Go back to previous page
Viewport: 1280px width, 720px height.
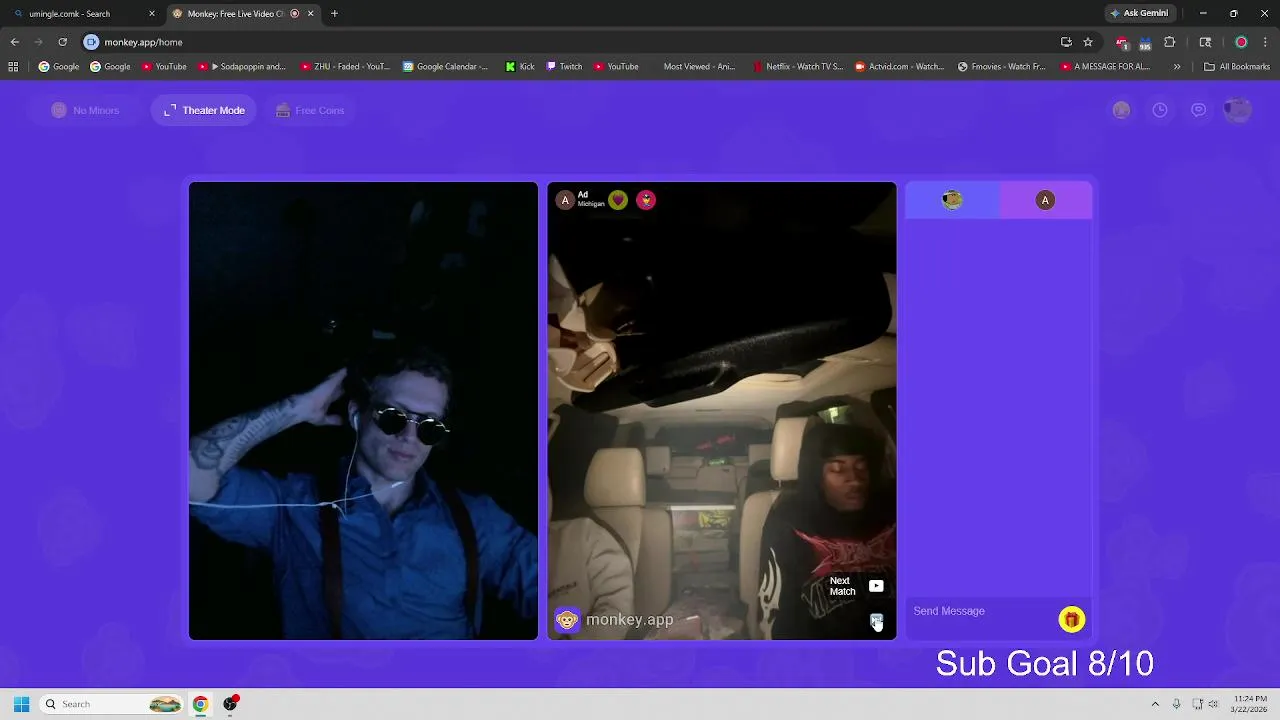tap(14, 42)
